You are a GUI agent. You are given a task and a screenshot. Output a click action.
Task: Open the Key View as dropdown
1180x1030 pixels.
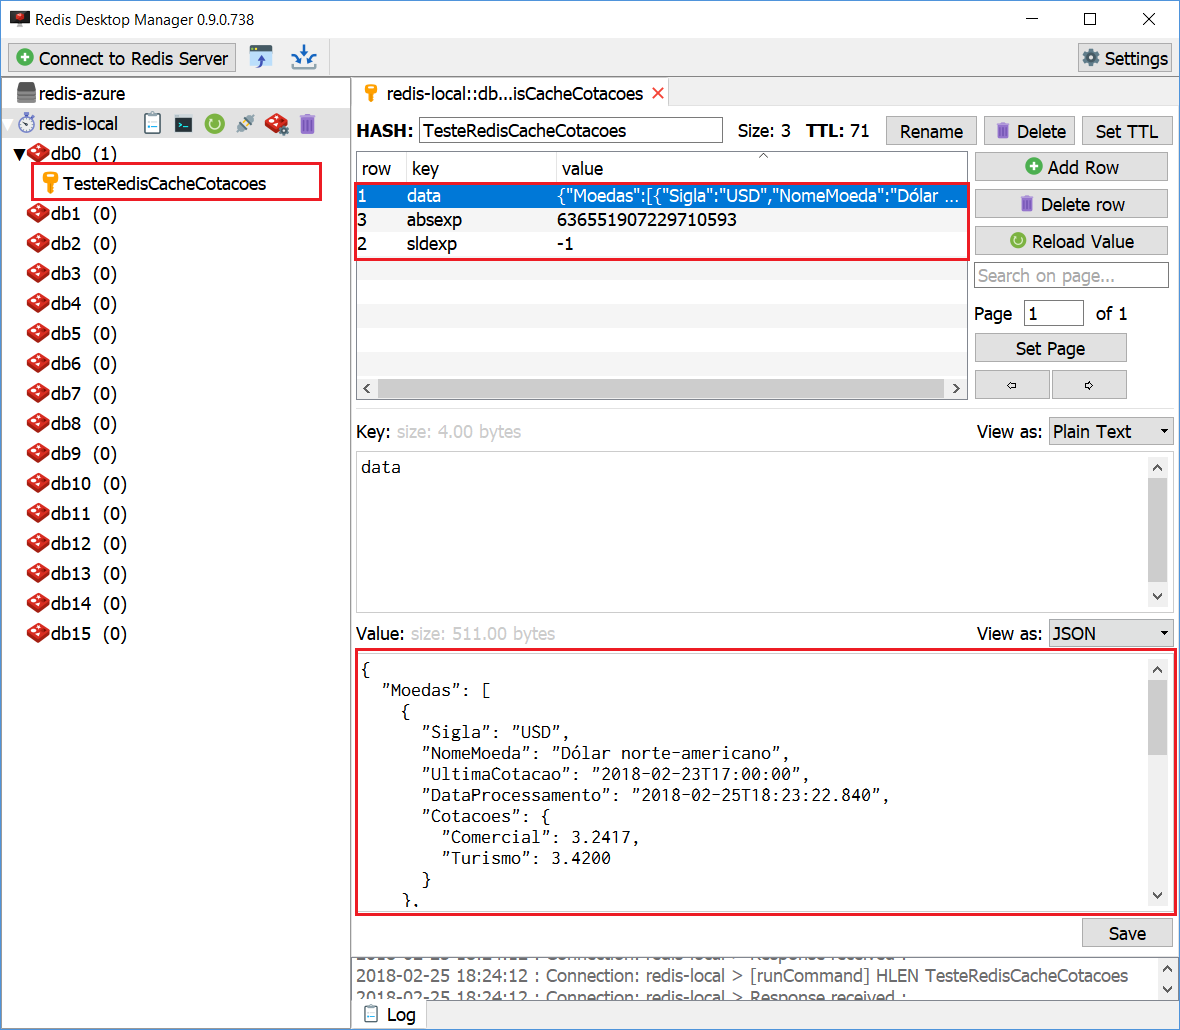1110,431
